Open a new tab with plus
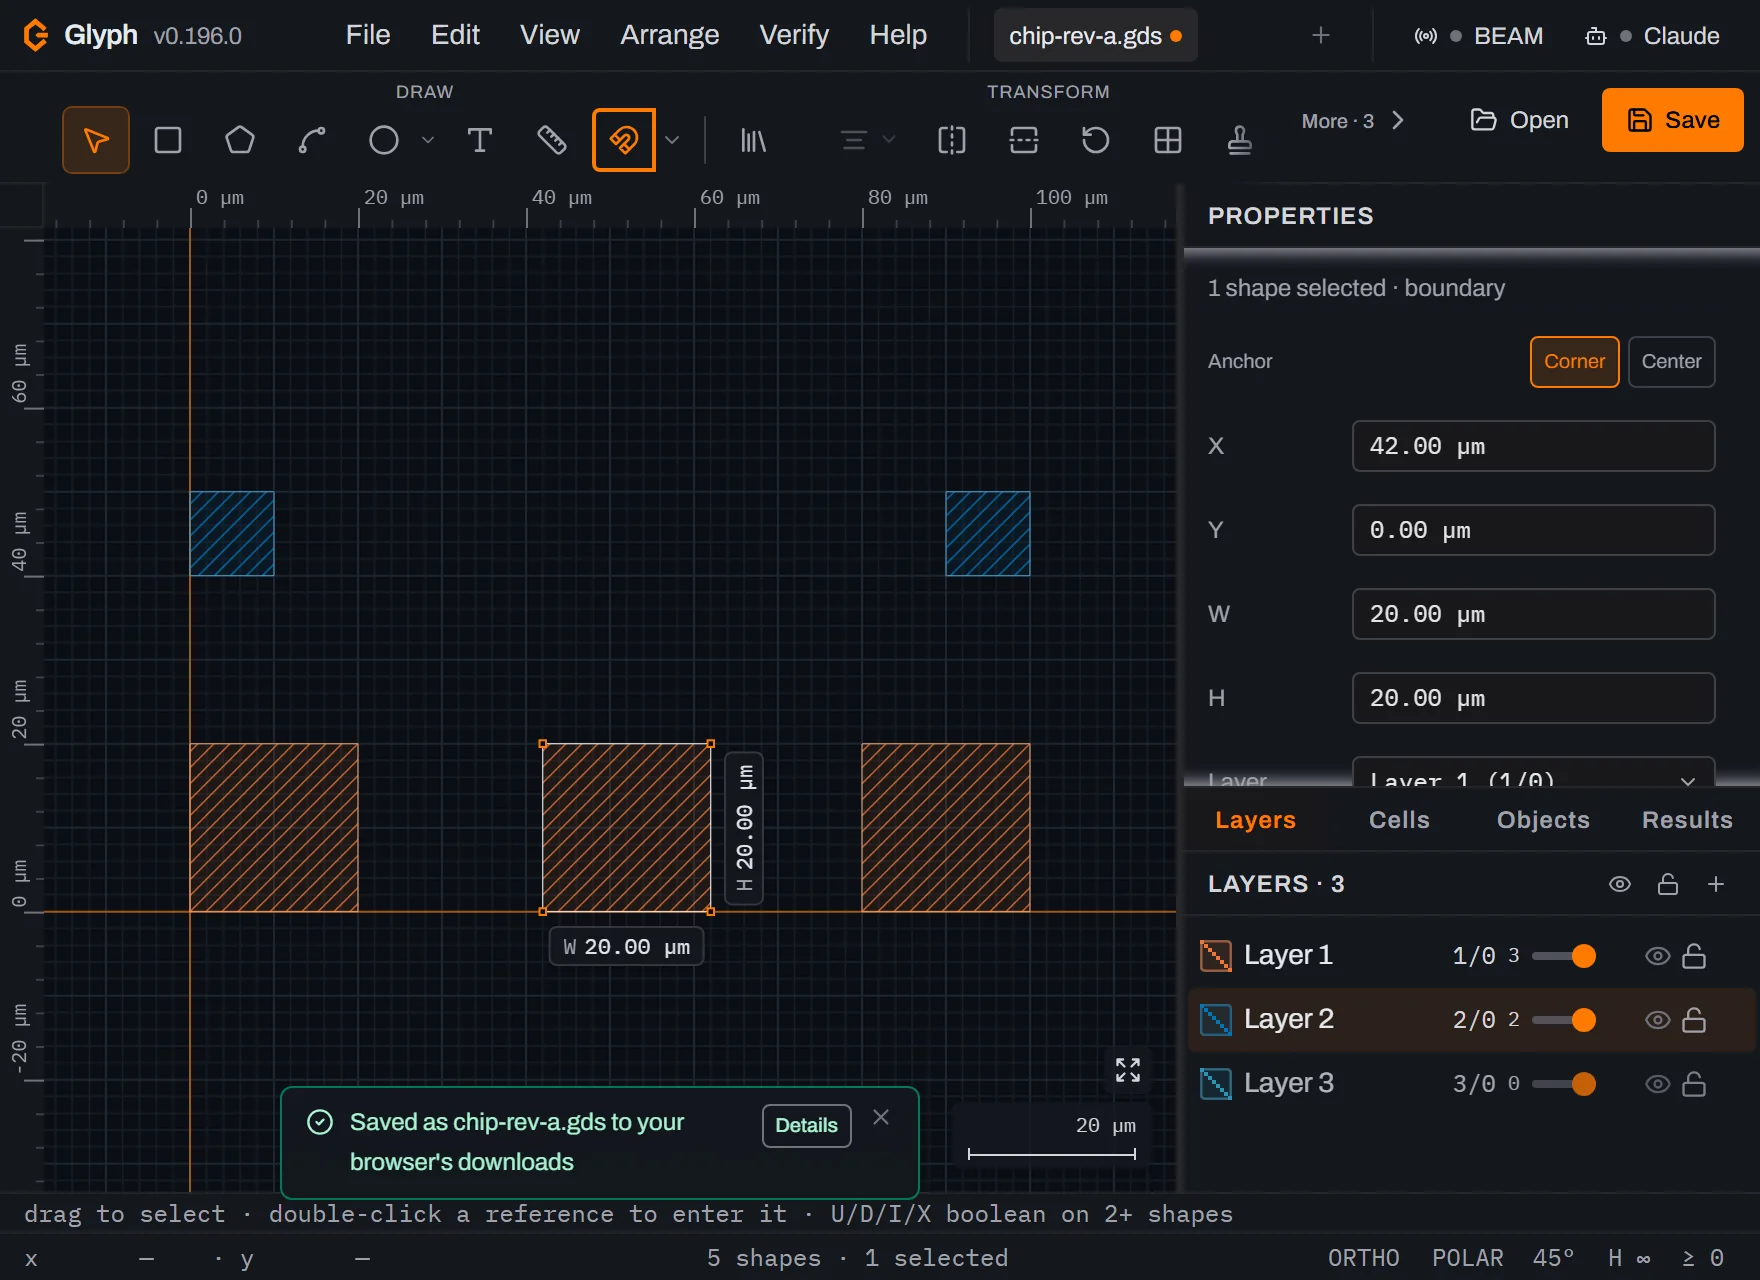Screen dimensions: 1760x1280 coord(1321,36)
